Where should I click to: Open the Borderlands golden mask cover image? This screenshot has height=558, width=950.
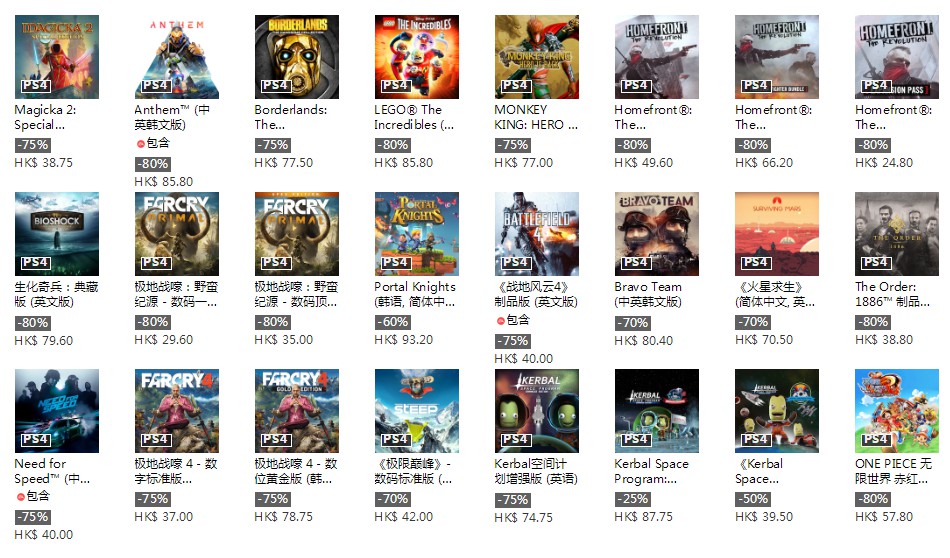point(296,57)
